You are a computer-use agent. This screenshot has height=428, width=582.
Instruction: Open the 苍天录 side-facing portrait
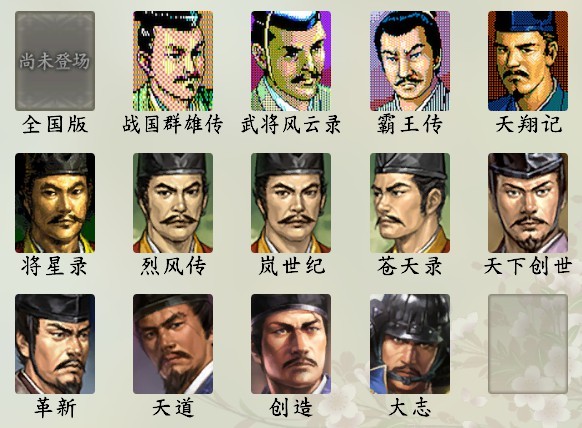(x=410, y=203)
